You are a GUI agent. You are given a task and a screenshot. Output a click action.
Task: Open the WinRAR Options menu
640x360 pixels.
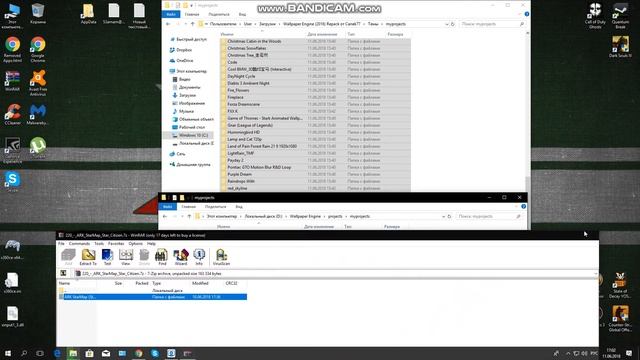[x=136, y=244]
